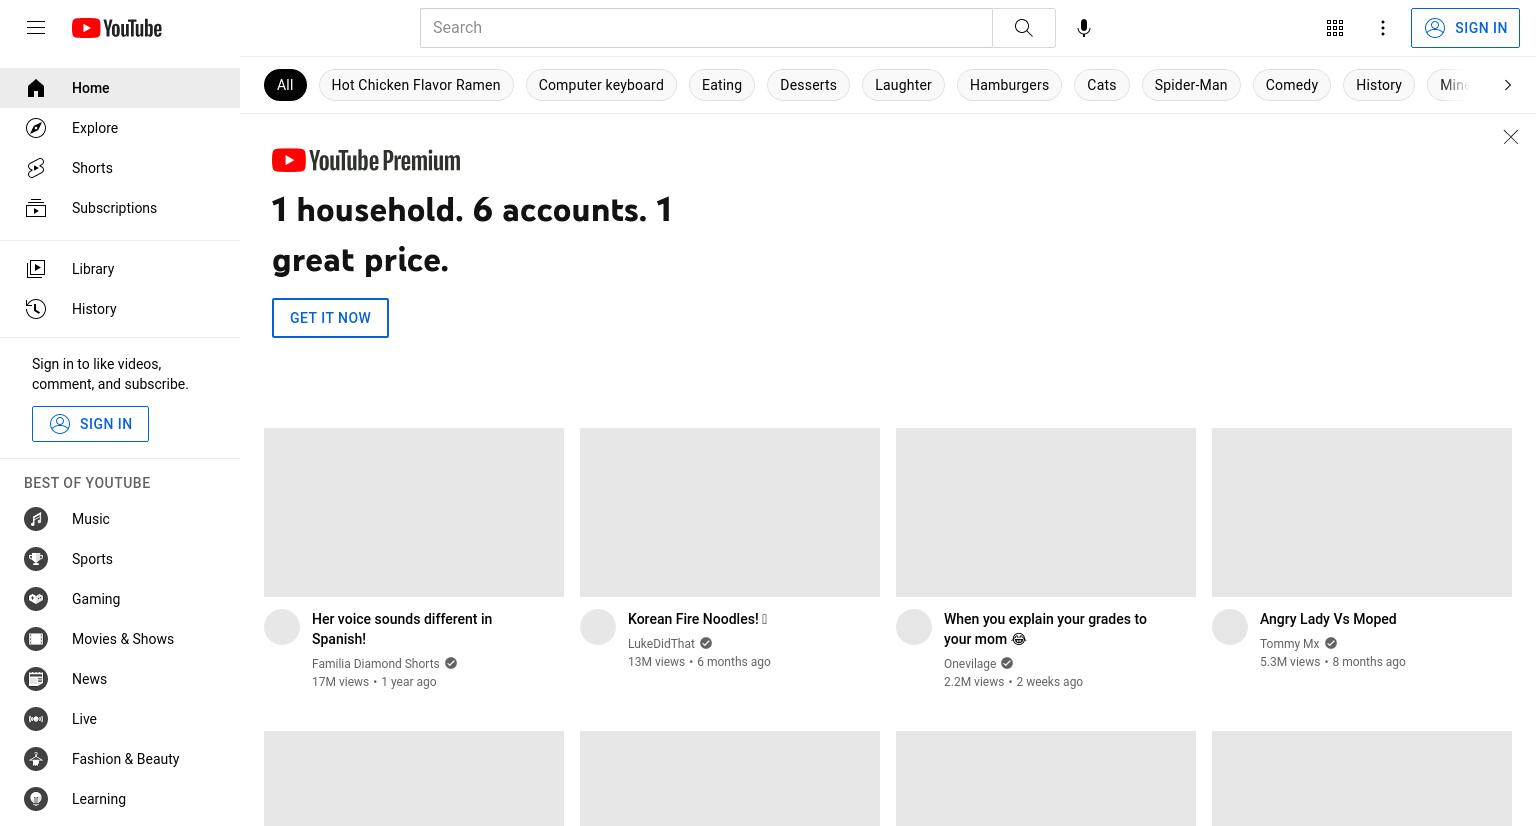Image resolution: width=1536 pixels, height=826 pixels.
Task: Open the Spanish voice video thumbnail
Action: [x=414, y=512]
